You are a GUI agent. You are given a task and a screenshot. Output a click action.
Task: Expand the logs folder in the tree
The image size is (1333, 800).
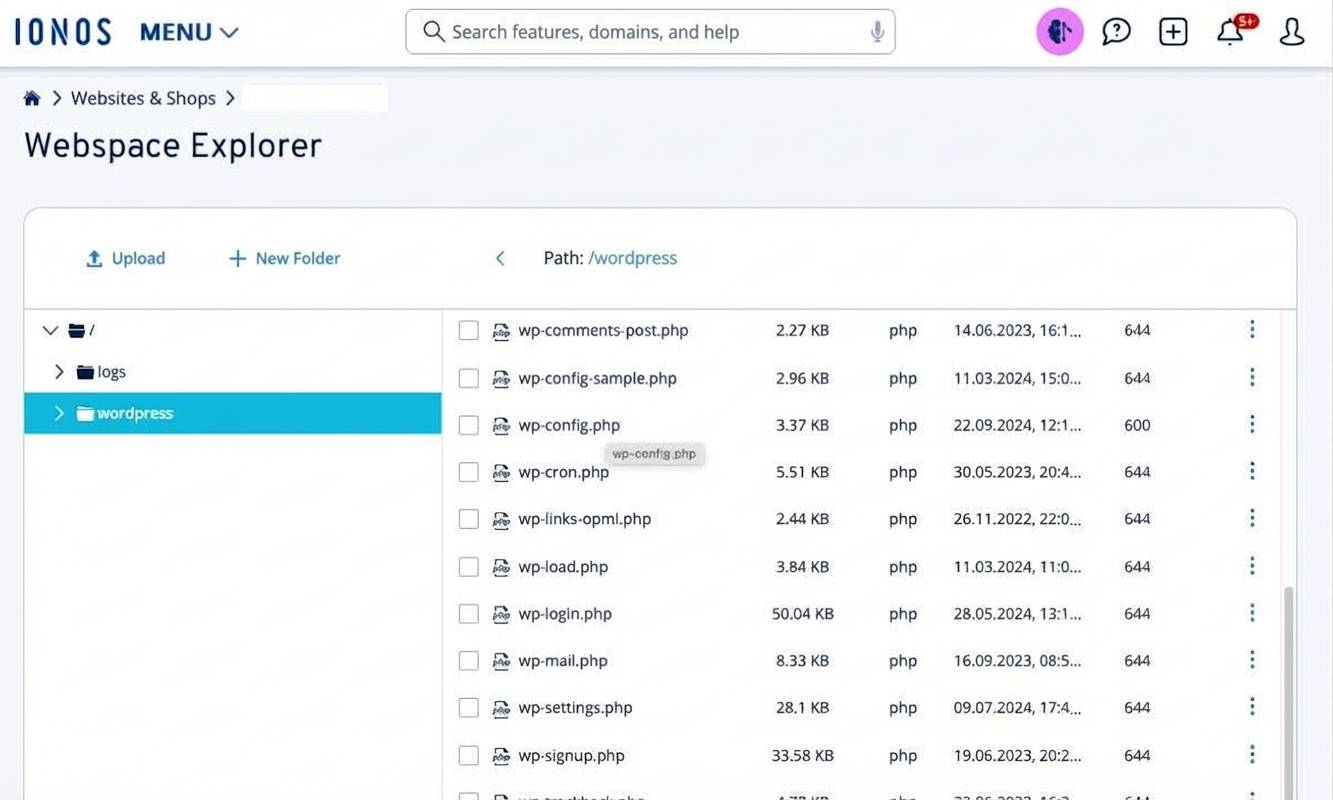point(59,371)
